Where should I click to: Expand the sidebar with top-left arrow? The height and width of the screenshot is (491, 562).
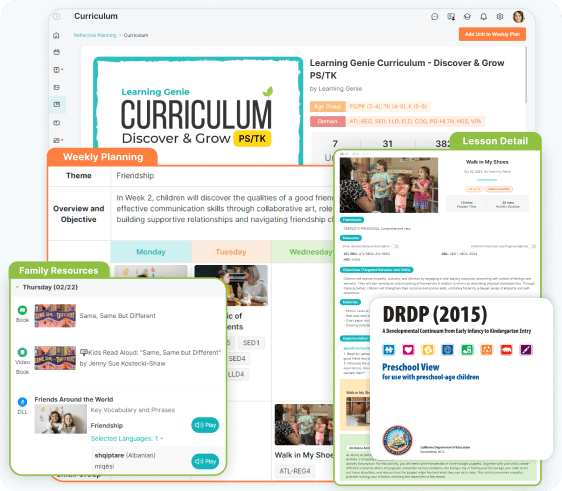(57, 16)
